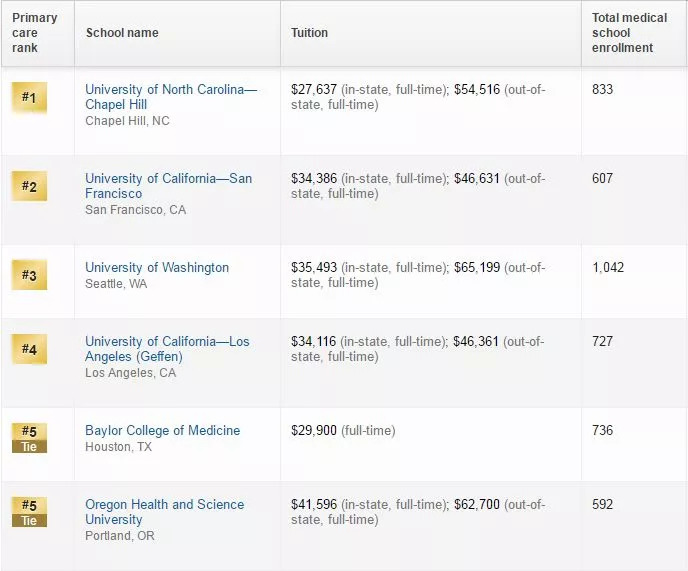Image resolution: width=688 pixels, height=571 pixels.
Task: Click Oregon Health's #5 Tie rank badge
Action: 29,512
